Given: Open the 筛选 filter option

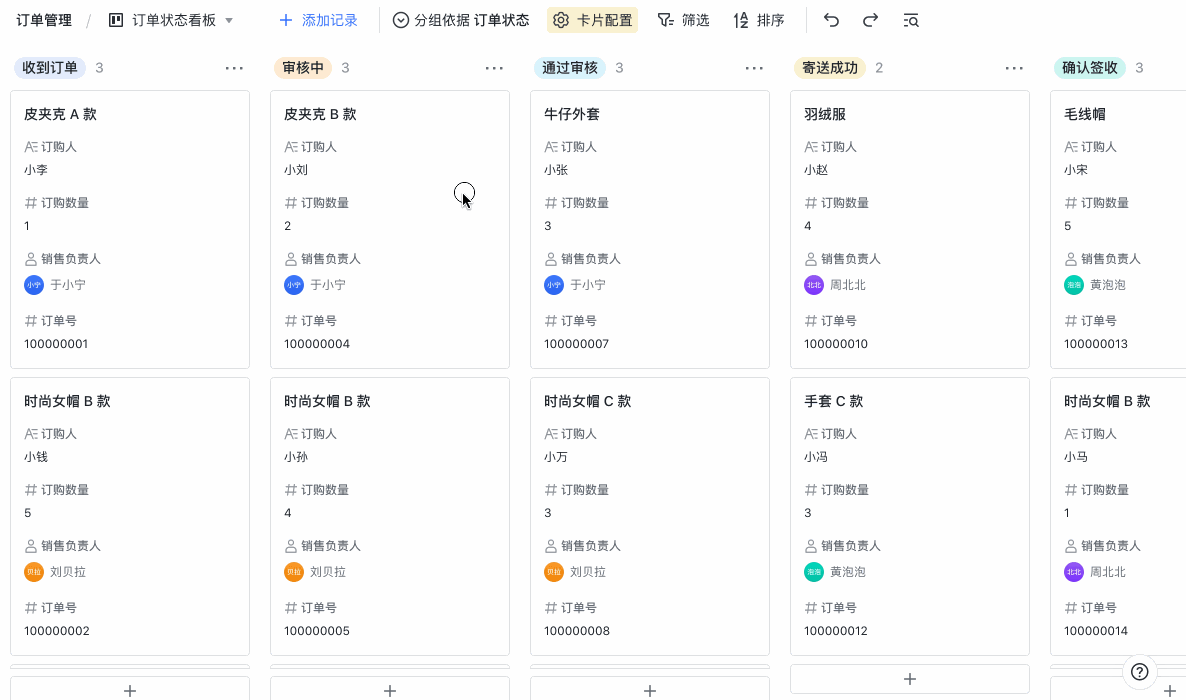Looking at the screenshot, I should point(683,20).
